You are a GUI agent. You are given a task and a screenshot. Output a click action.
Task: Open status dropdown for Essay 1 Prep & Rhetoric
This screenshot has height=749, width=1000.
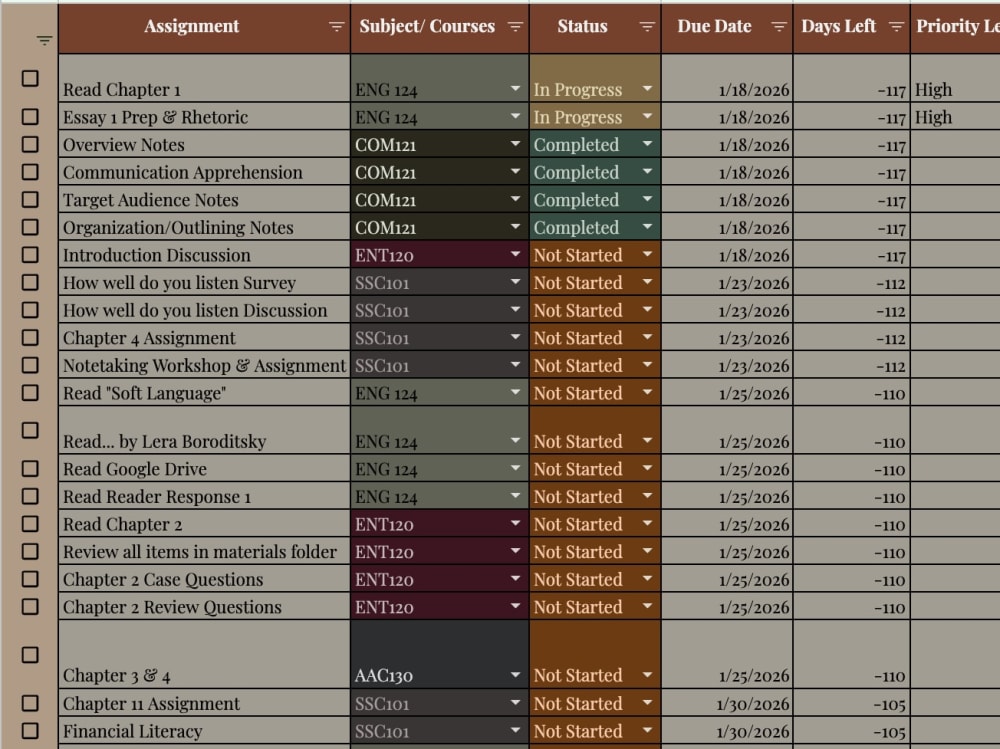(x=647, y=116)
